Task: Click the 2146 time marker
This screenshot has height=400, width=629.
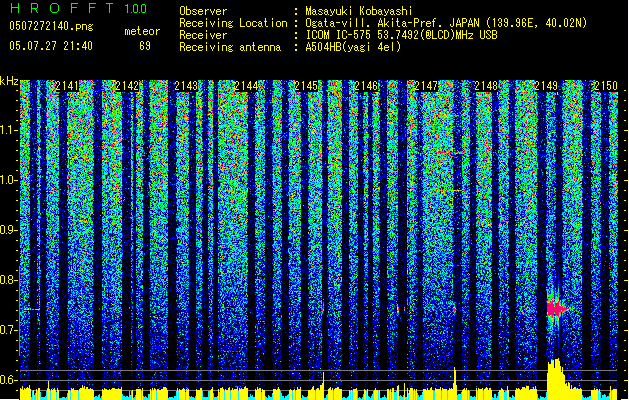Action: click(x=366, y=86)
